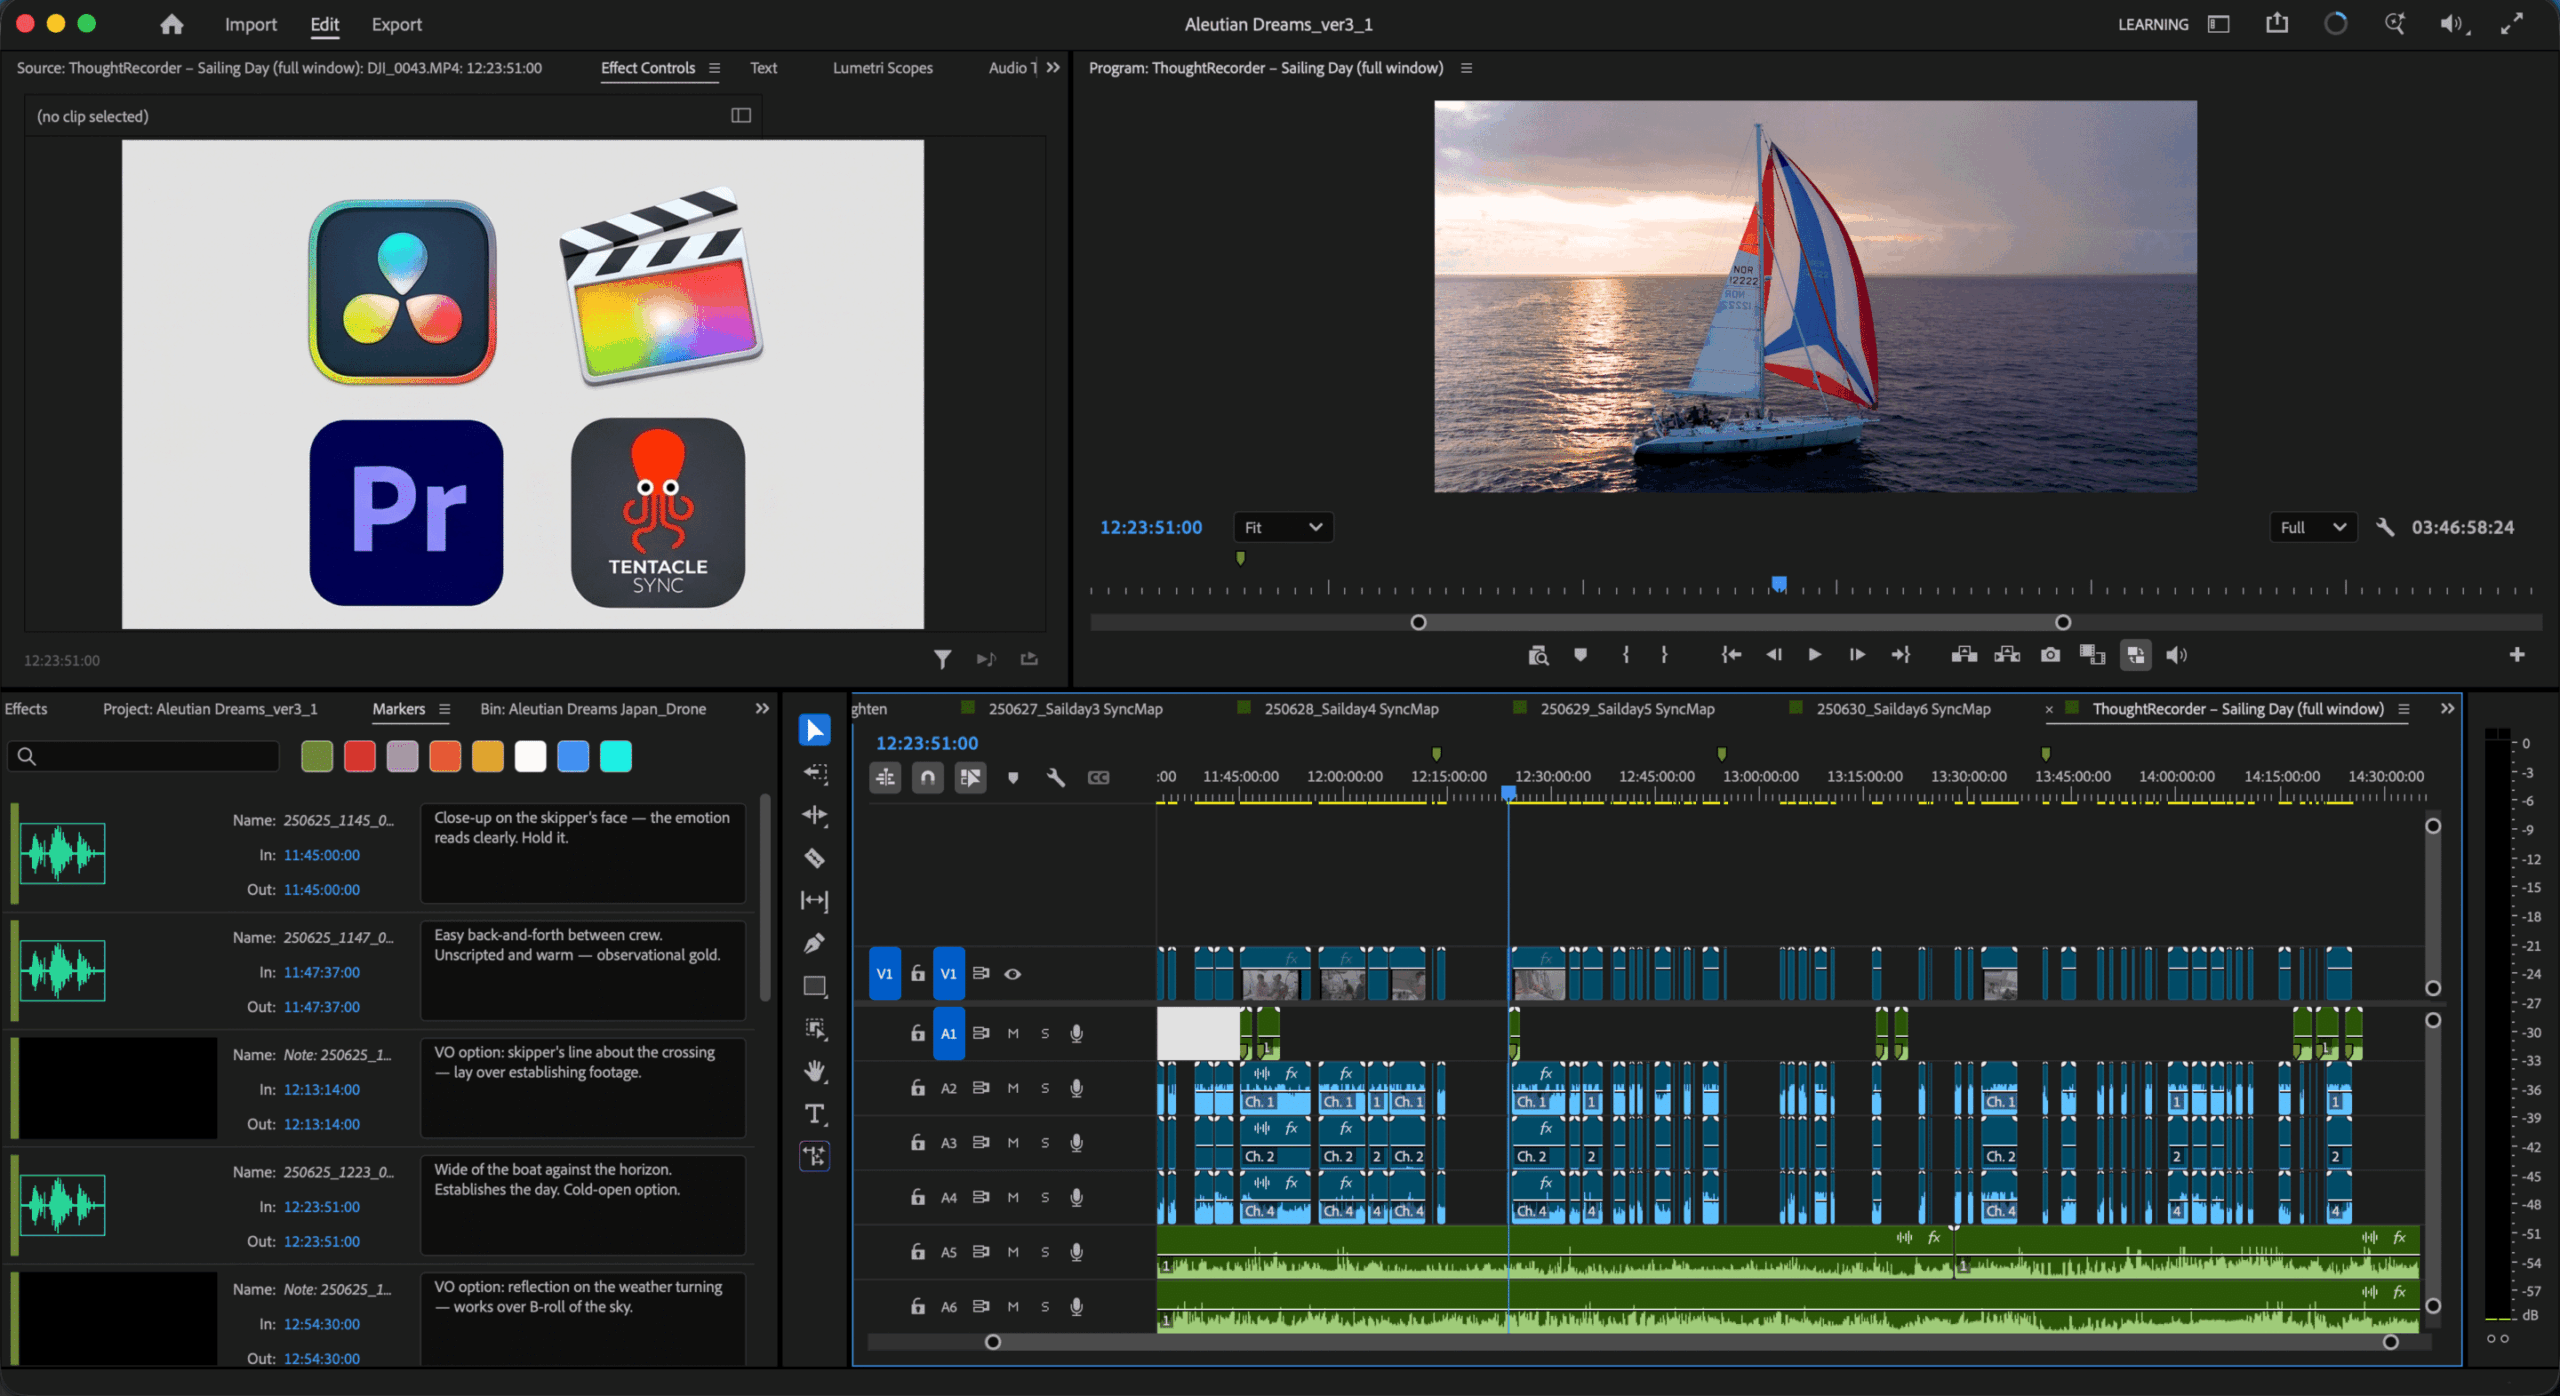This screenshot has height=1396, width=2560.
Task: Step forward one frame
Action: coord(1857,655)
